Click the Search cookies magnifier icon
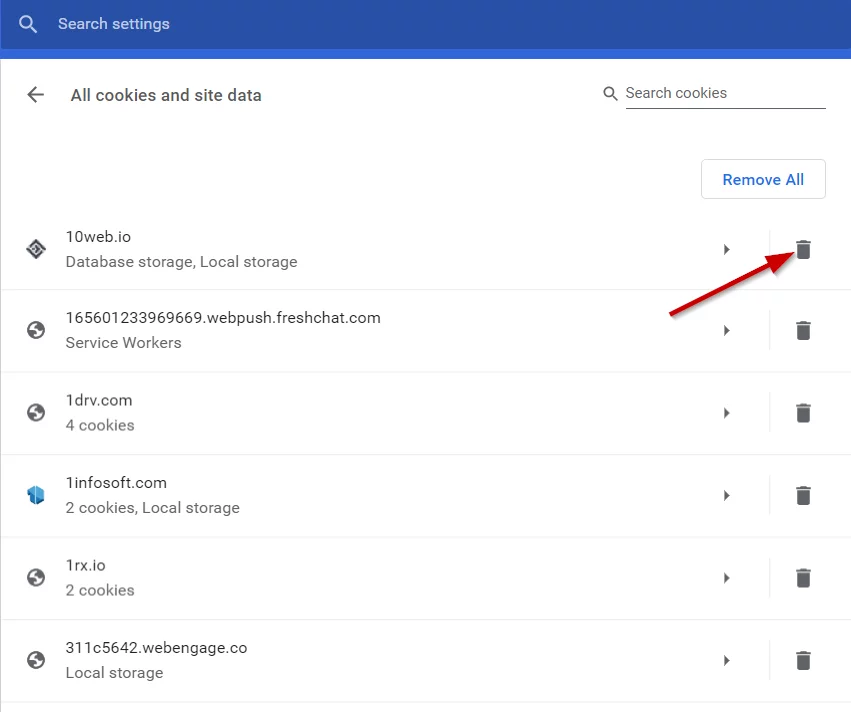Screen dimensions: 851x712 pyautogui.click(x=610, y=93)
